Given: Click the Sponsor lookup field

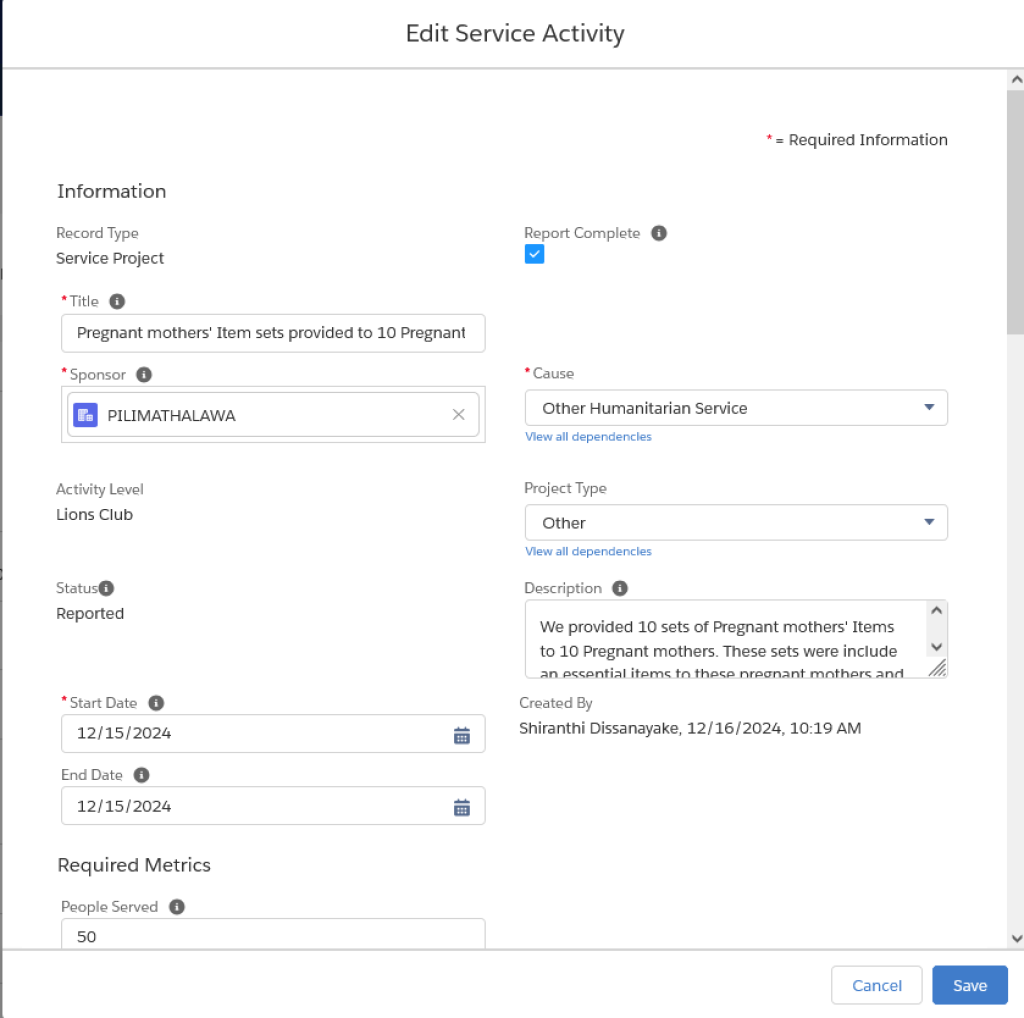Looking at the screenshot, I should (273, 415).
